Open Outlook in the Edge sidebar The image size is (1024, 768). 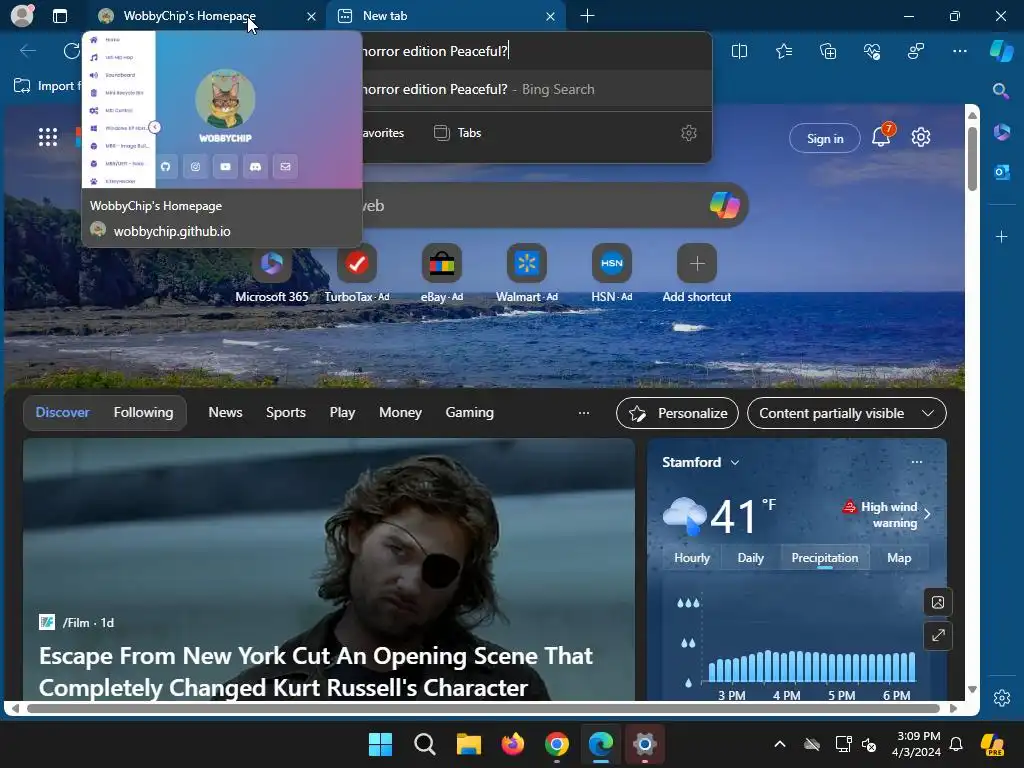tap(1001, 172)
